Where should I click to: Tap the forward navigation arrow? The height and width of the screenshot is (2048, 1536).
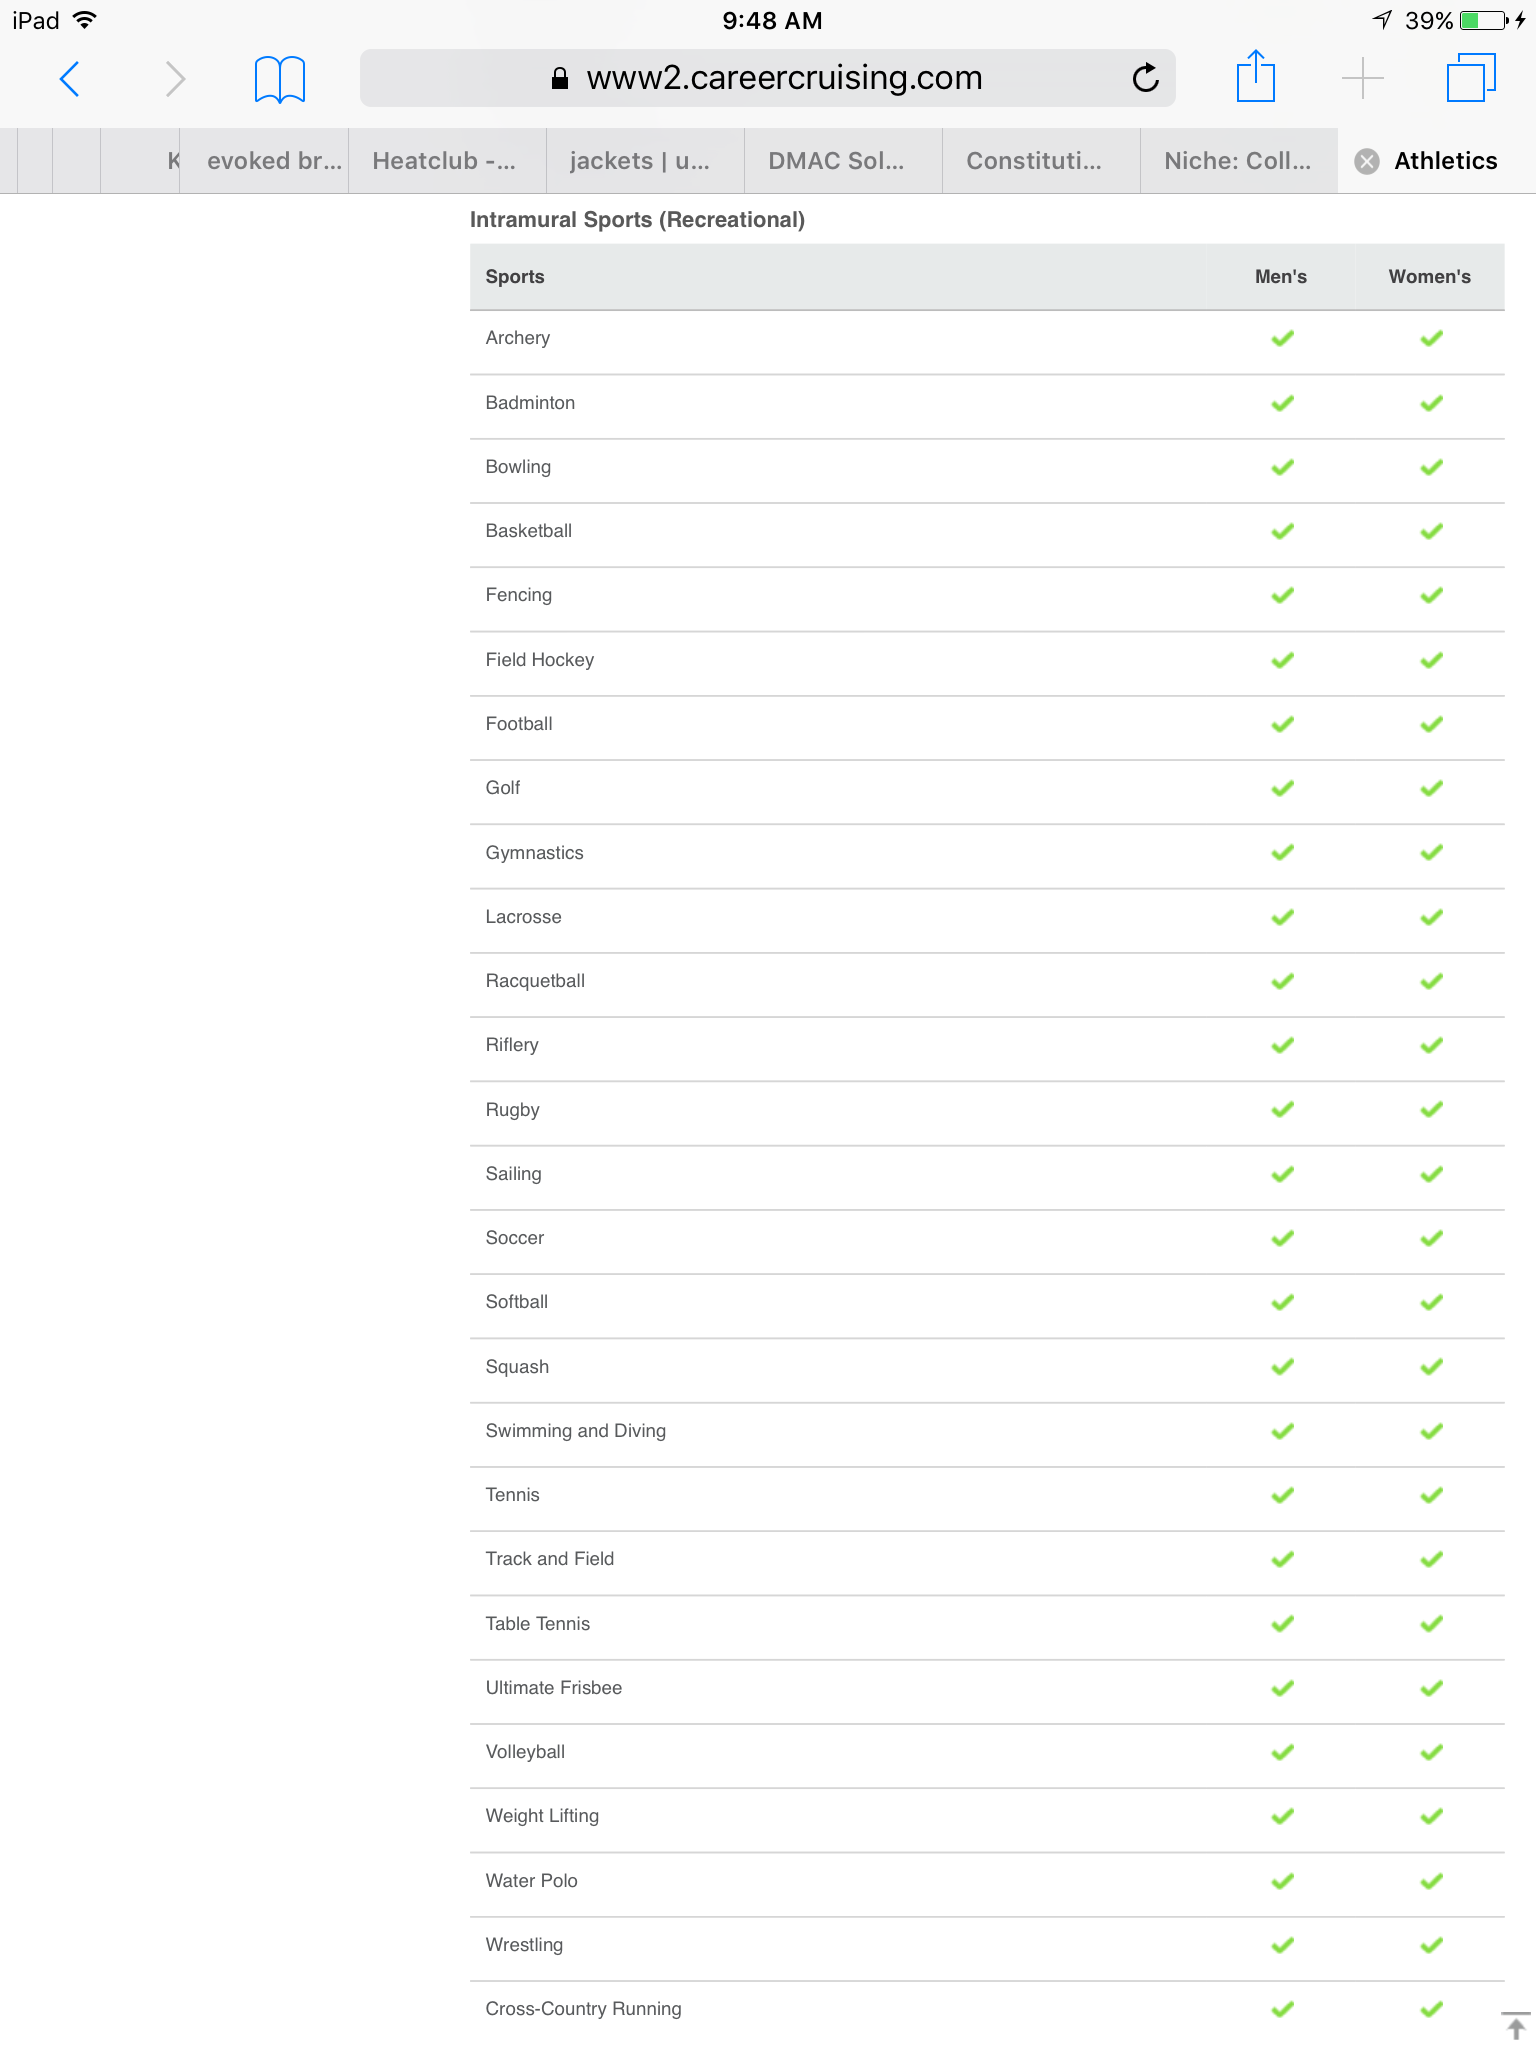pos(175,79)
